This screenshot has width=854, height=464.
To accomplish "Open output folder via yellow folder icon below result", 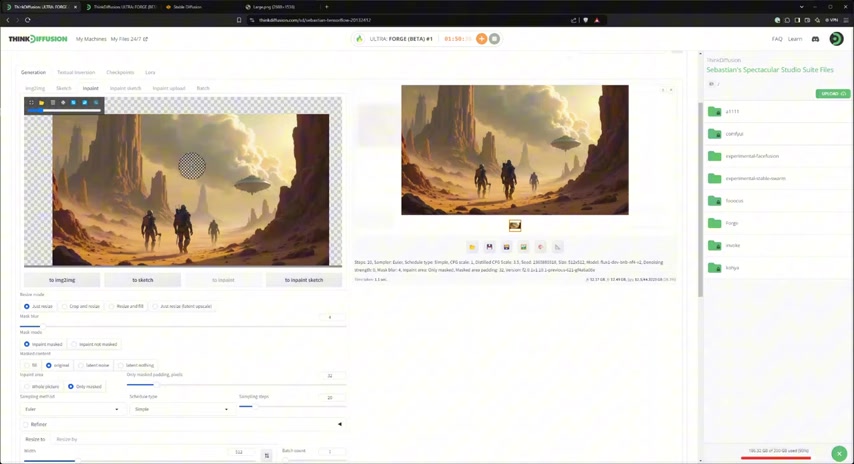I will coord(472,247).
